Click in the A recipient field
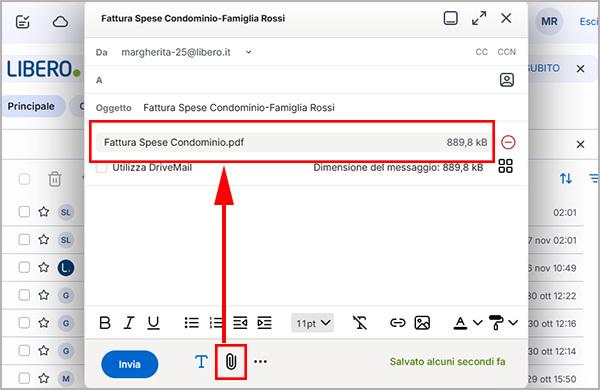Image resolution: width=600 pixels, height=390 pixels. pyautogui.click(x=298, y=80)
